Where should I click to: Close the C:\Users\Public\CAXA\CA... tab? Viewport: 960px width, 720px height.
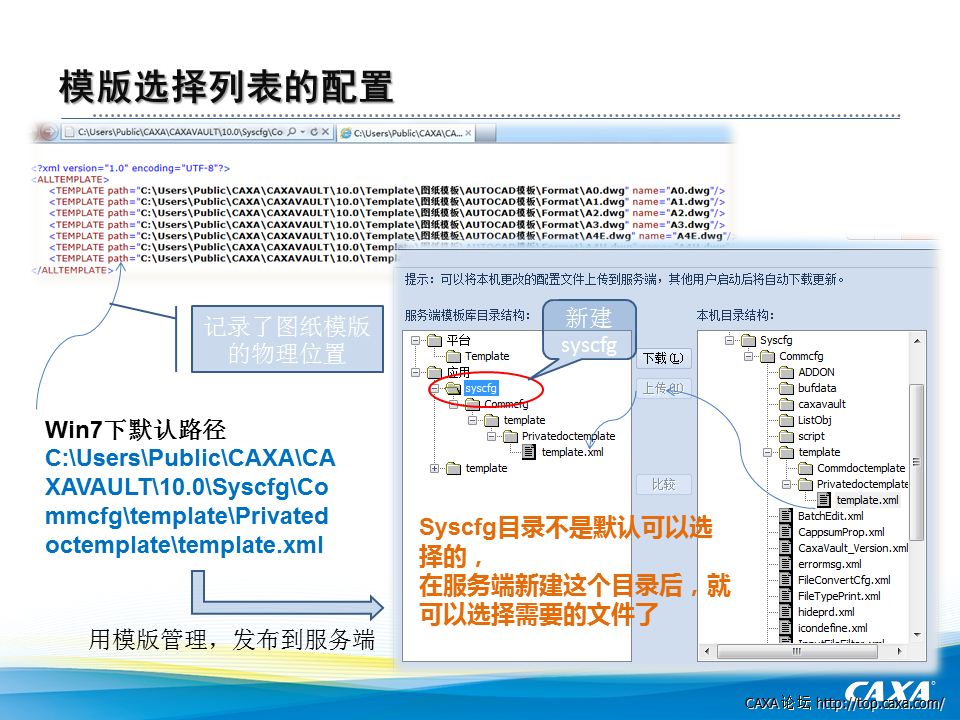tap(468, 133)
